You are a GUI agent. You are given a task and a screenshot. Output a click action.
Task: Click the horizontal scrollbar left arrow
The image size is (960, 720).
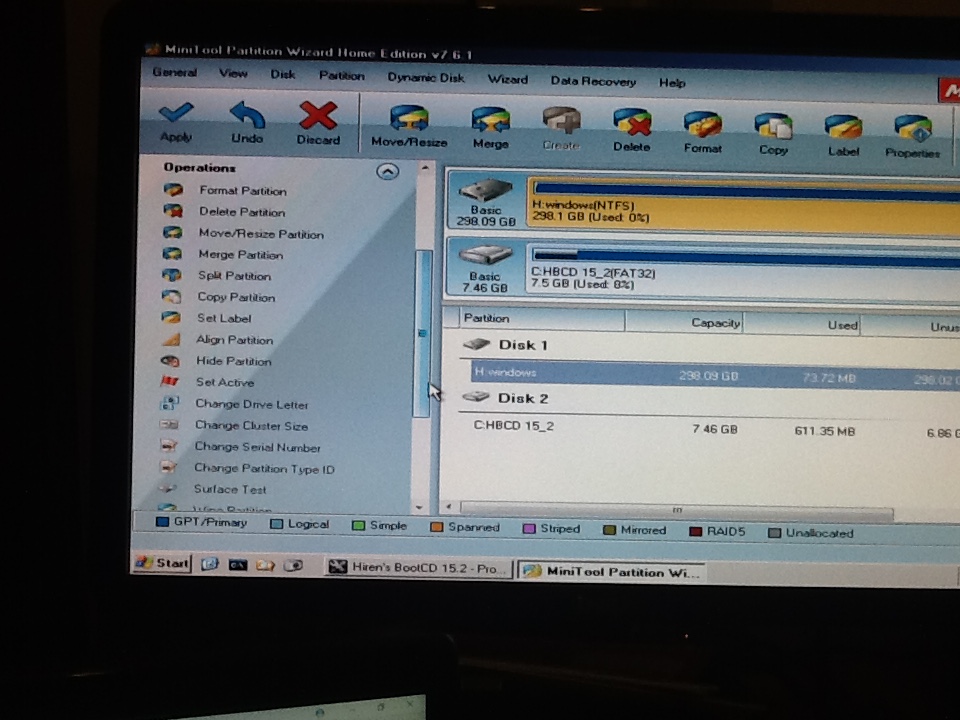(449, 507)
